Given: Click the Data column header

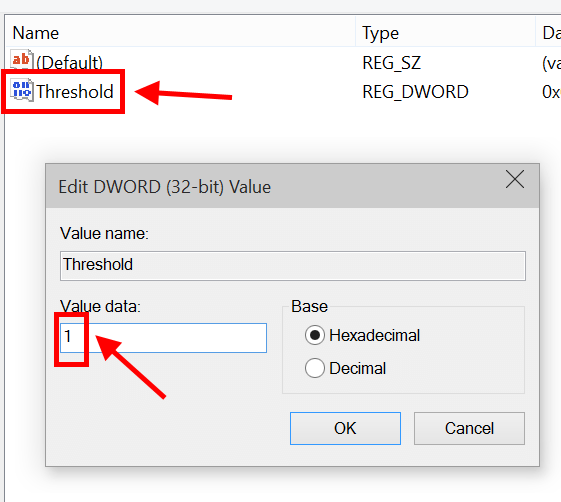Looking at the screenshot, I should 548,33.
